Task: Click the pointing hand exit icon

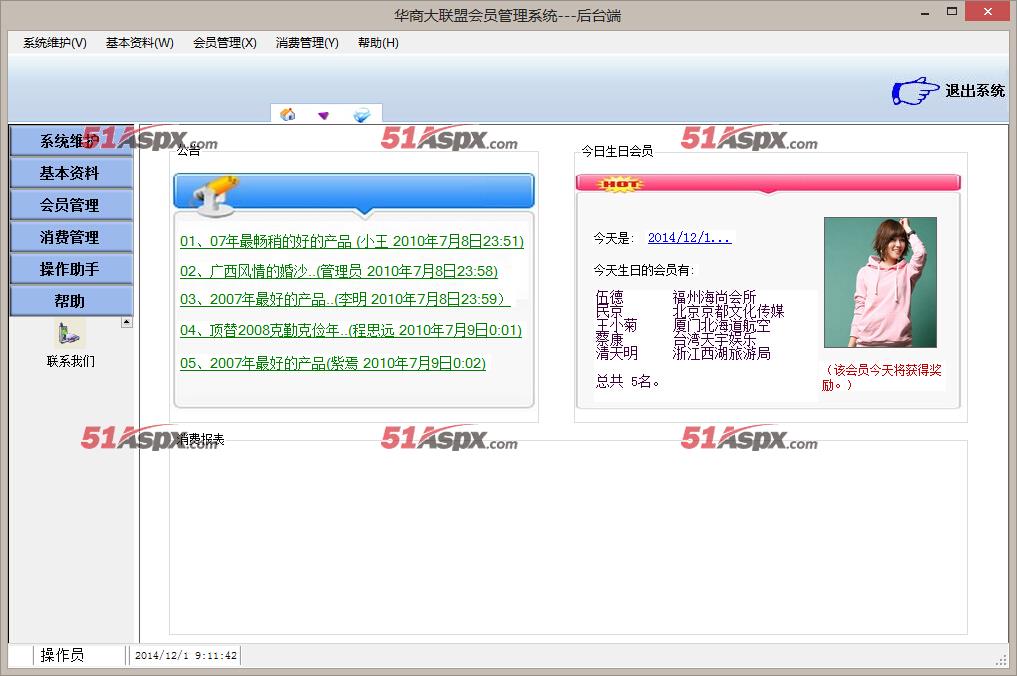Action: (915, 91)
